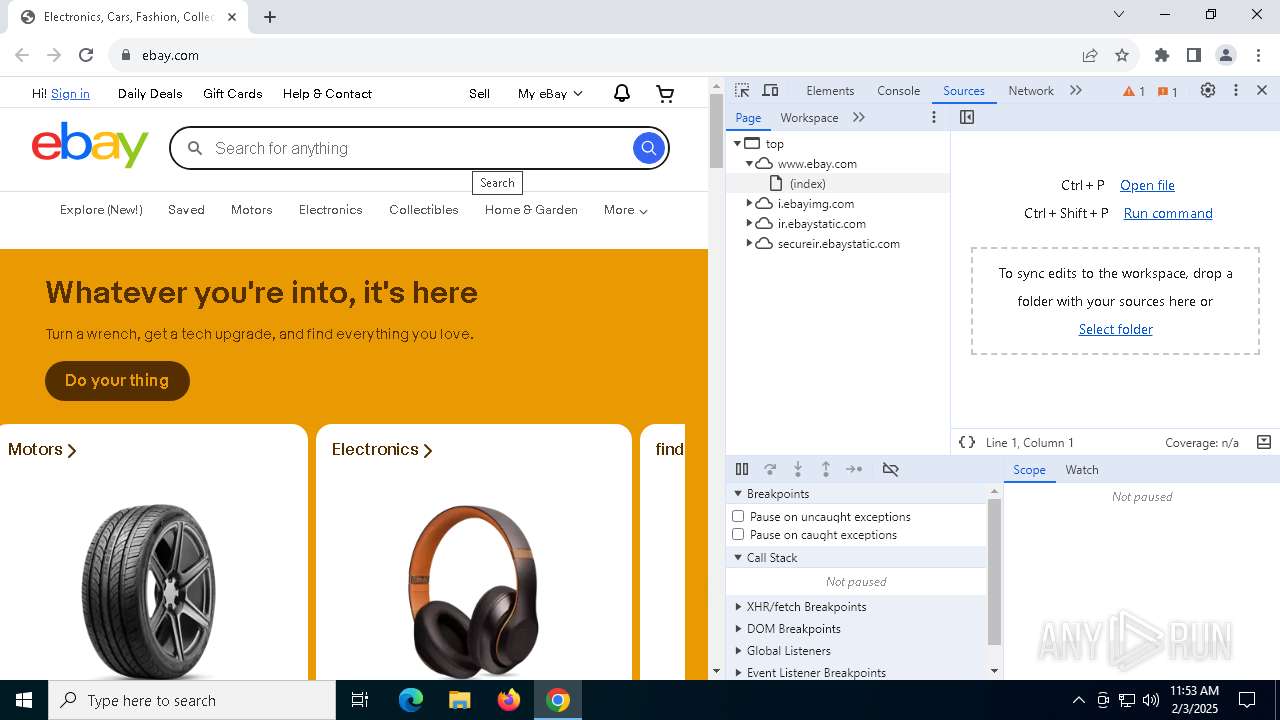Click the eBay logo
1280x720 pixels.
click(x=90, y=145)
